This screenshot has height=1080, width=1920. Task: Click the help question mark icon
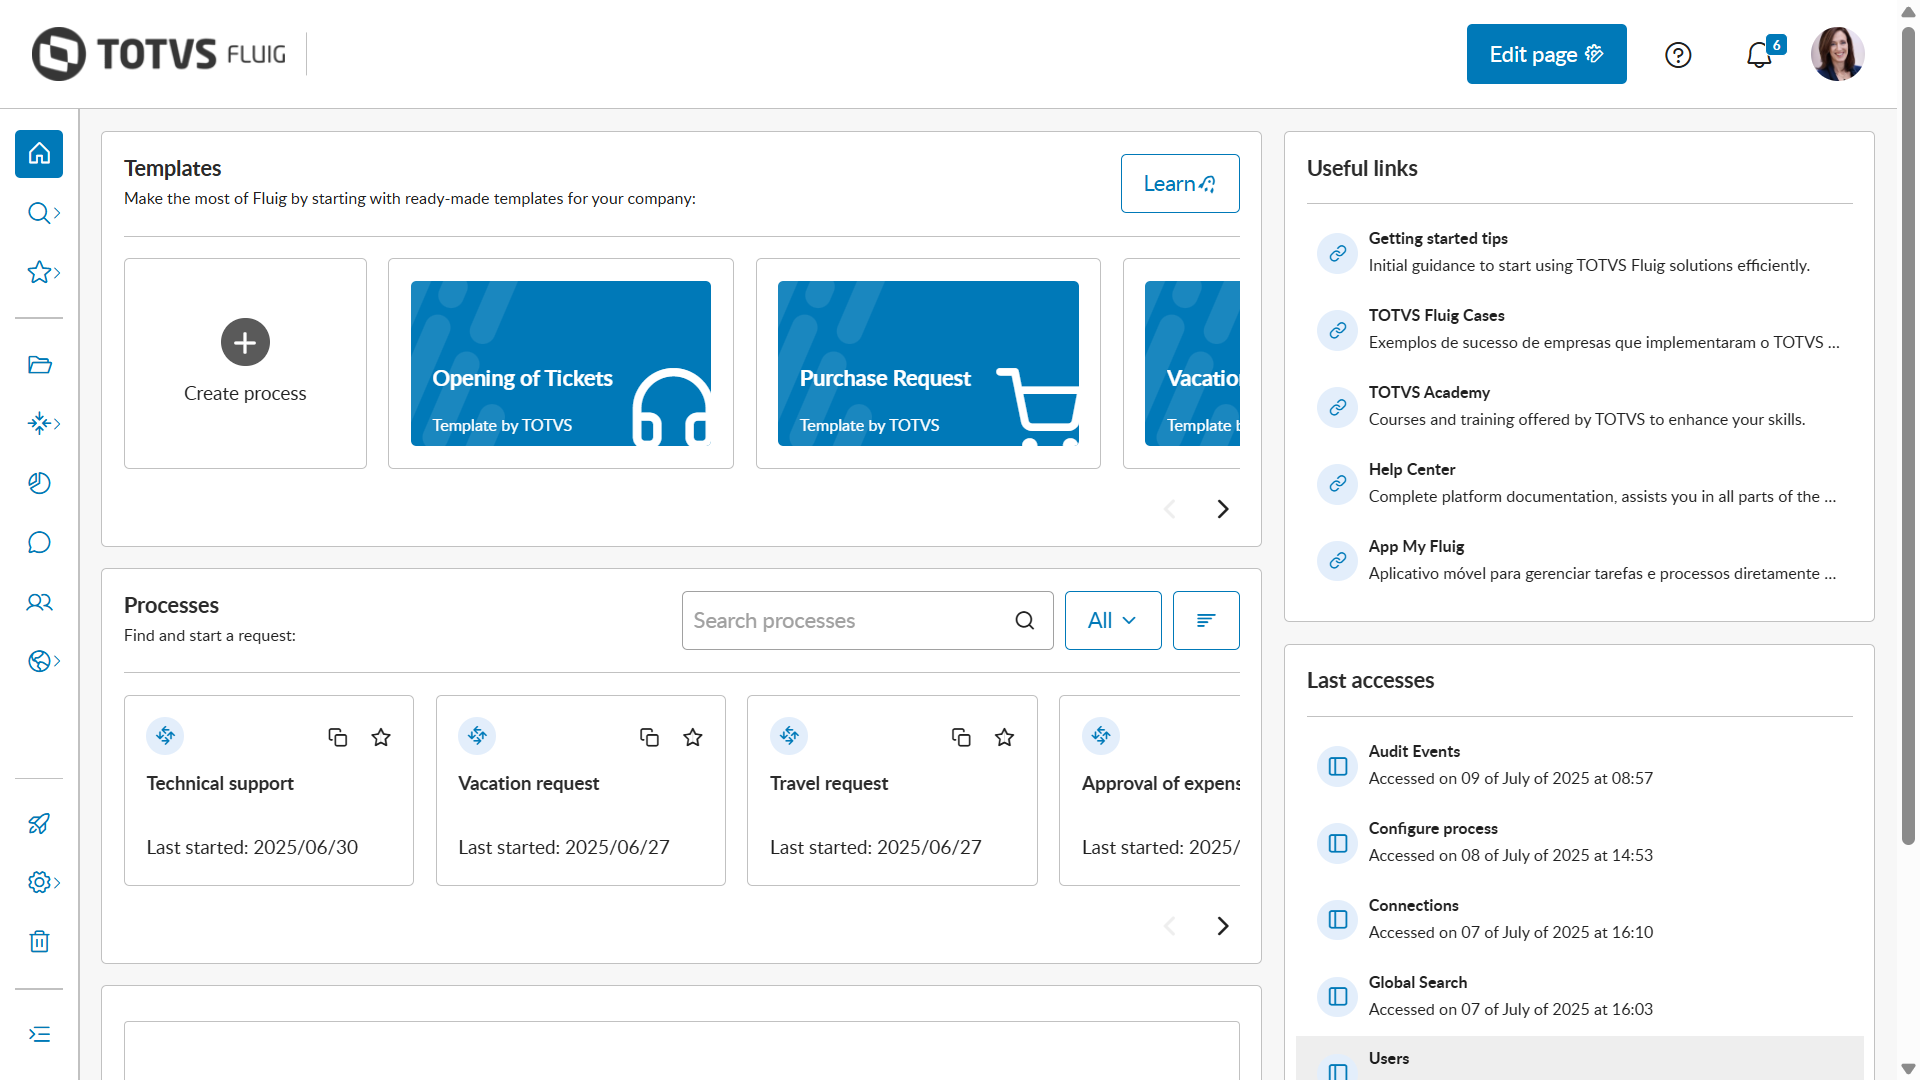pos(1678,55)
